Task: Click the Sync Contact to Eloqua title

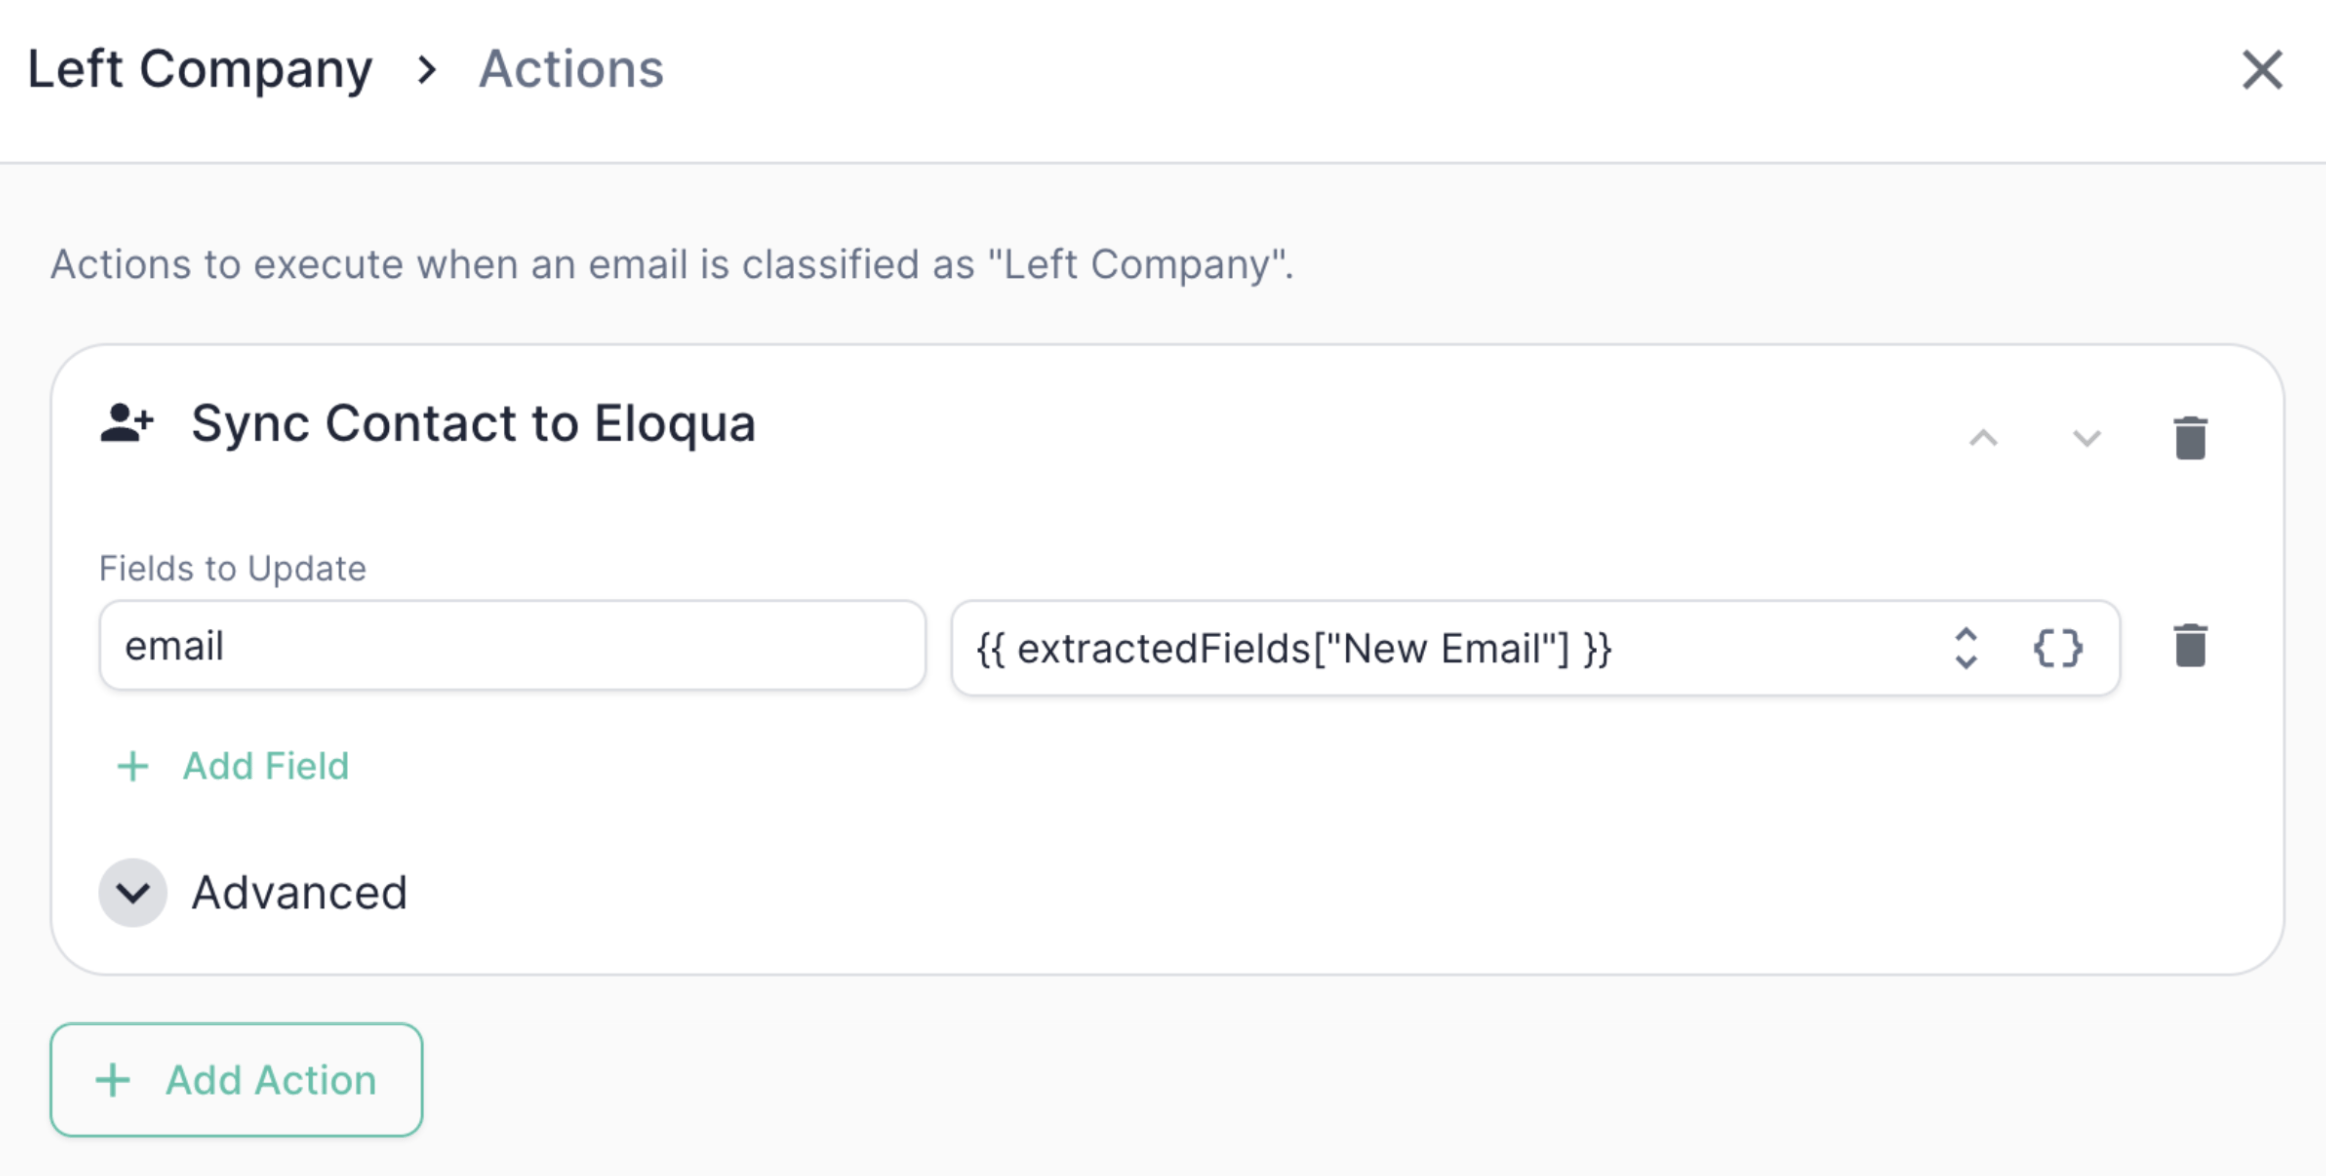Action: pyautogui.click(x=473, y=423)
